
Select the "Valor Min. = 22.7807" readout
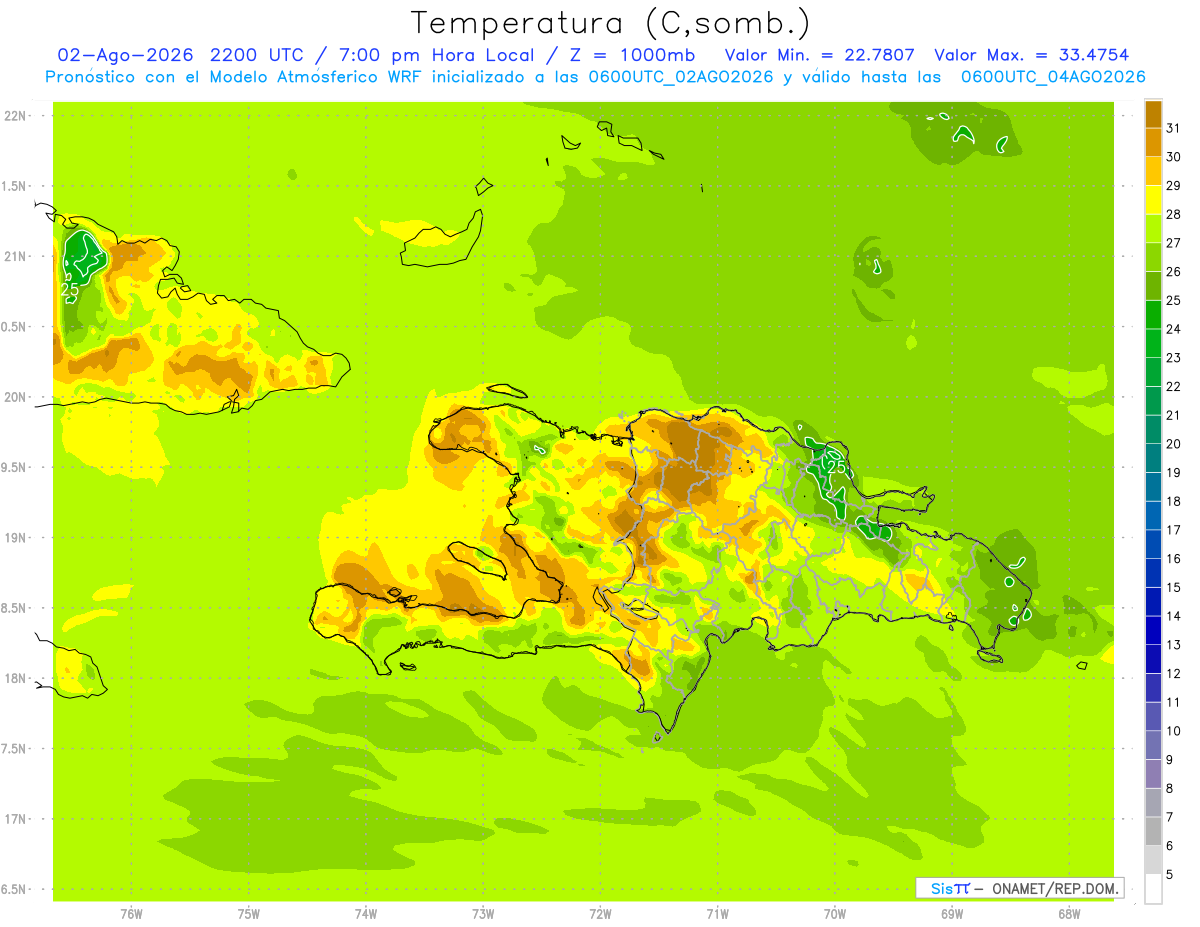pyautogui.click(x=820, y=55)
